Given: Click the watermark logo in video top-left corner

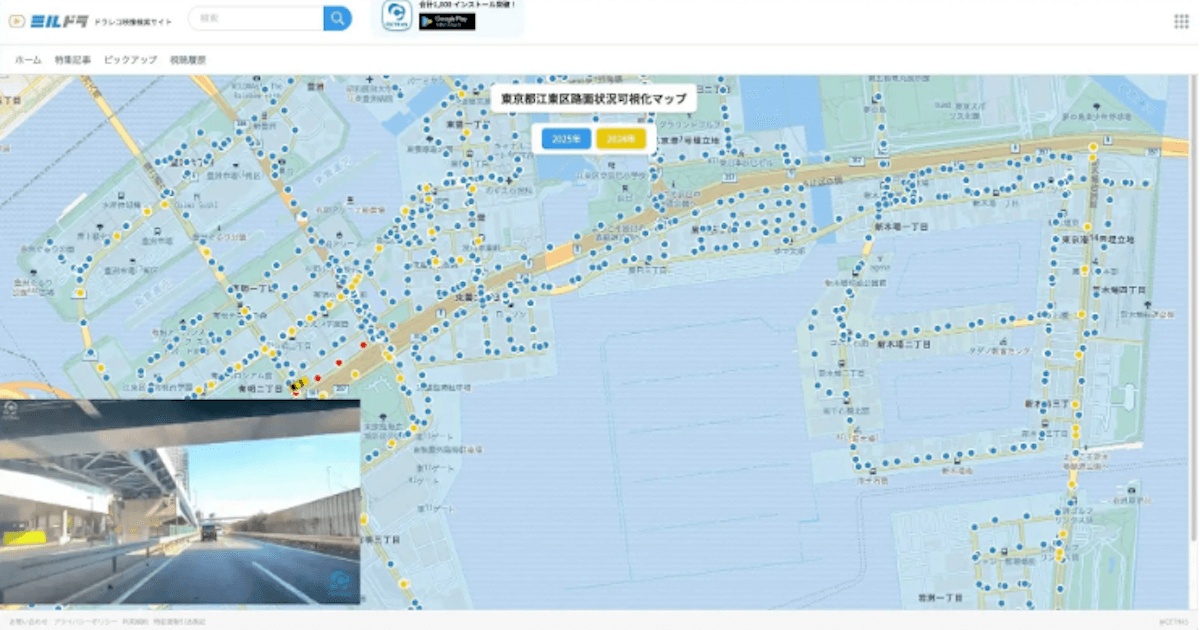Looking at the screenshot, I should [x=9, y=408].
